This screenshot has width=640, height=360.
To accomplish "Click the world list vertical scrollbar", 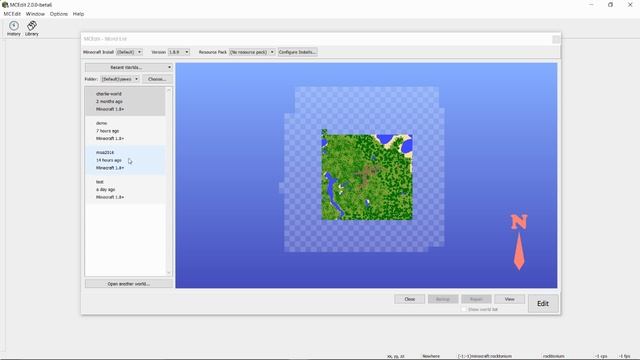I will click(x=169, y=181).
